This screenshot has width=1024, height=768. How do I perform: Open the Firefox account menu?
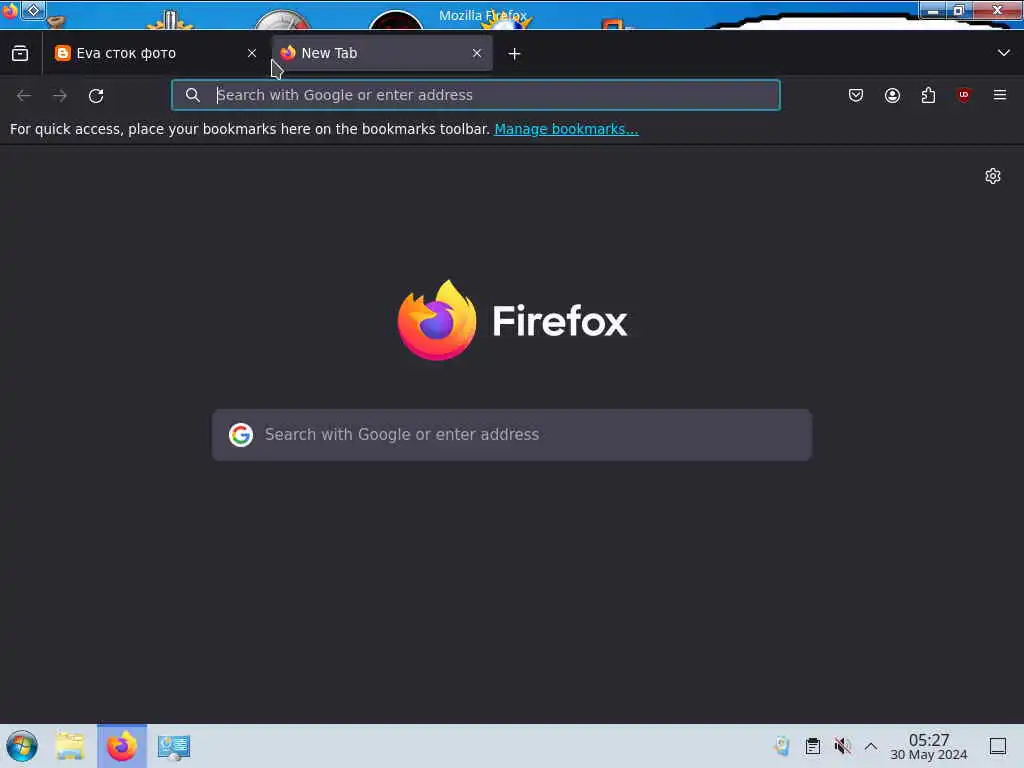892,95
